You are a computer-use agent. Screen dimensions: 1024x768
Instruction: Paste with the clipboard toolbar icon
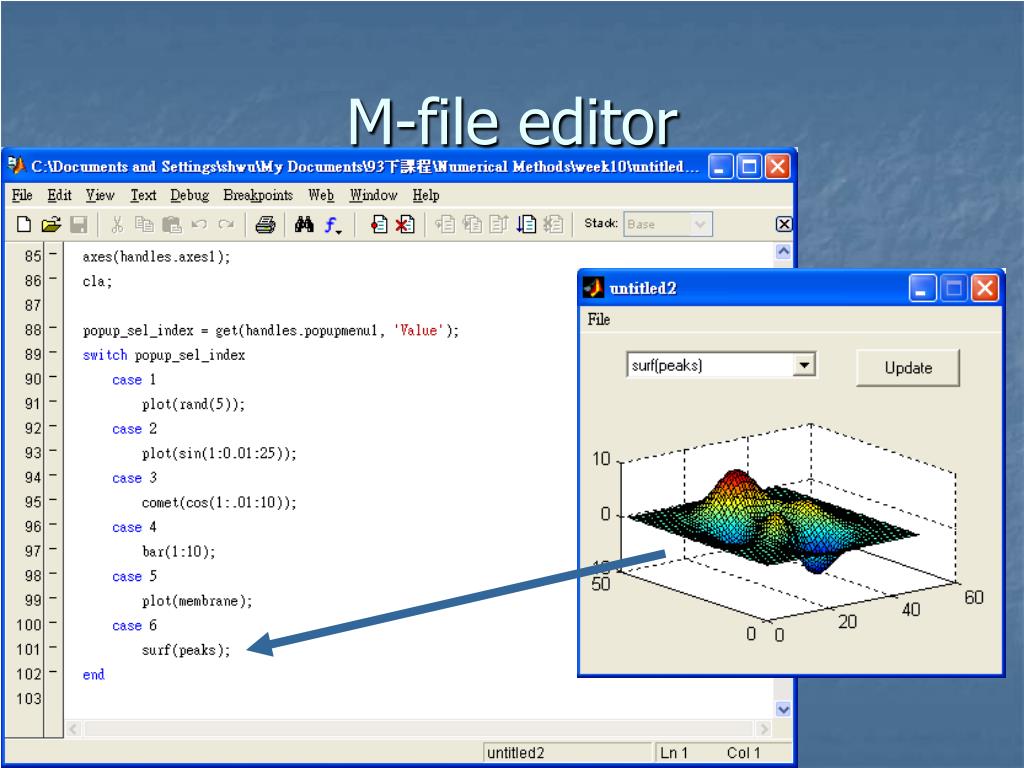pyautogui.click(x=172, y=225)
